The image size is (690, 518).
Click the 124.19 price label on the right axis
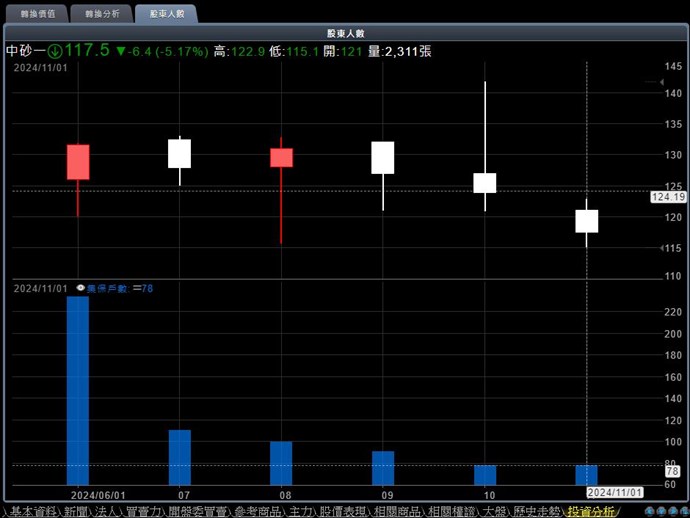[666, 197]
